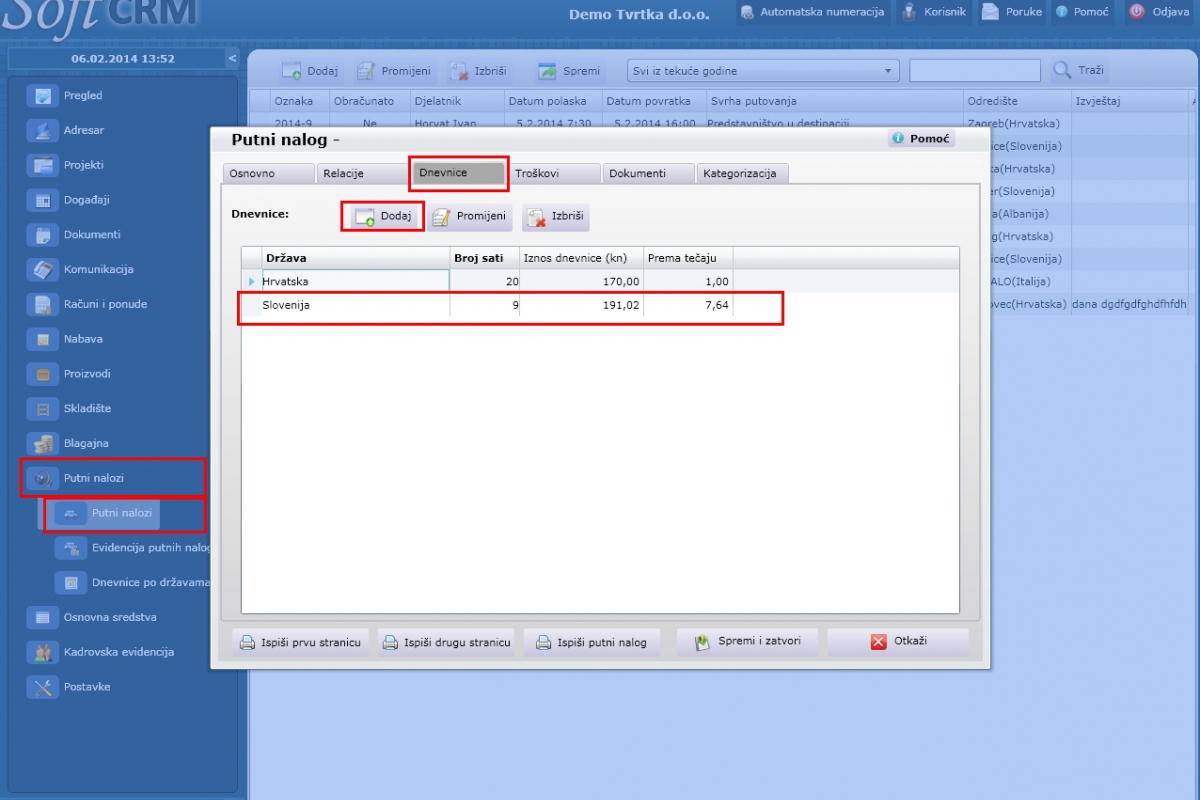This screenshot has width=1200, height=800.
Task: Open Dokumenti in the sidebar
Action: pos(92,235)
